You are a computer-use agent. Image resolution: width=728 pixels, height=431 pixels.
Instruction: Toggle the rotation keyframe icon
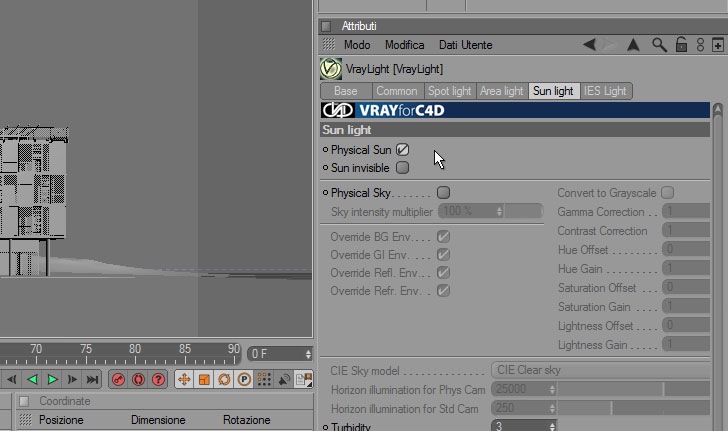224,379
